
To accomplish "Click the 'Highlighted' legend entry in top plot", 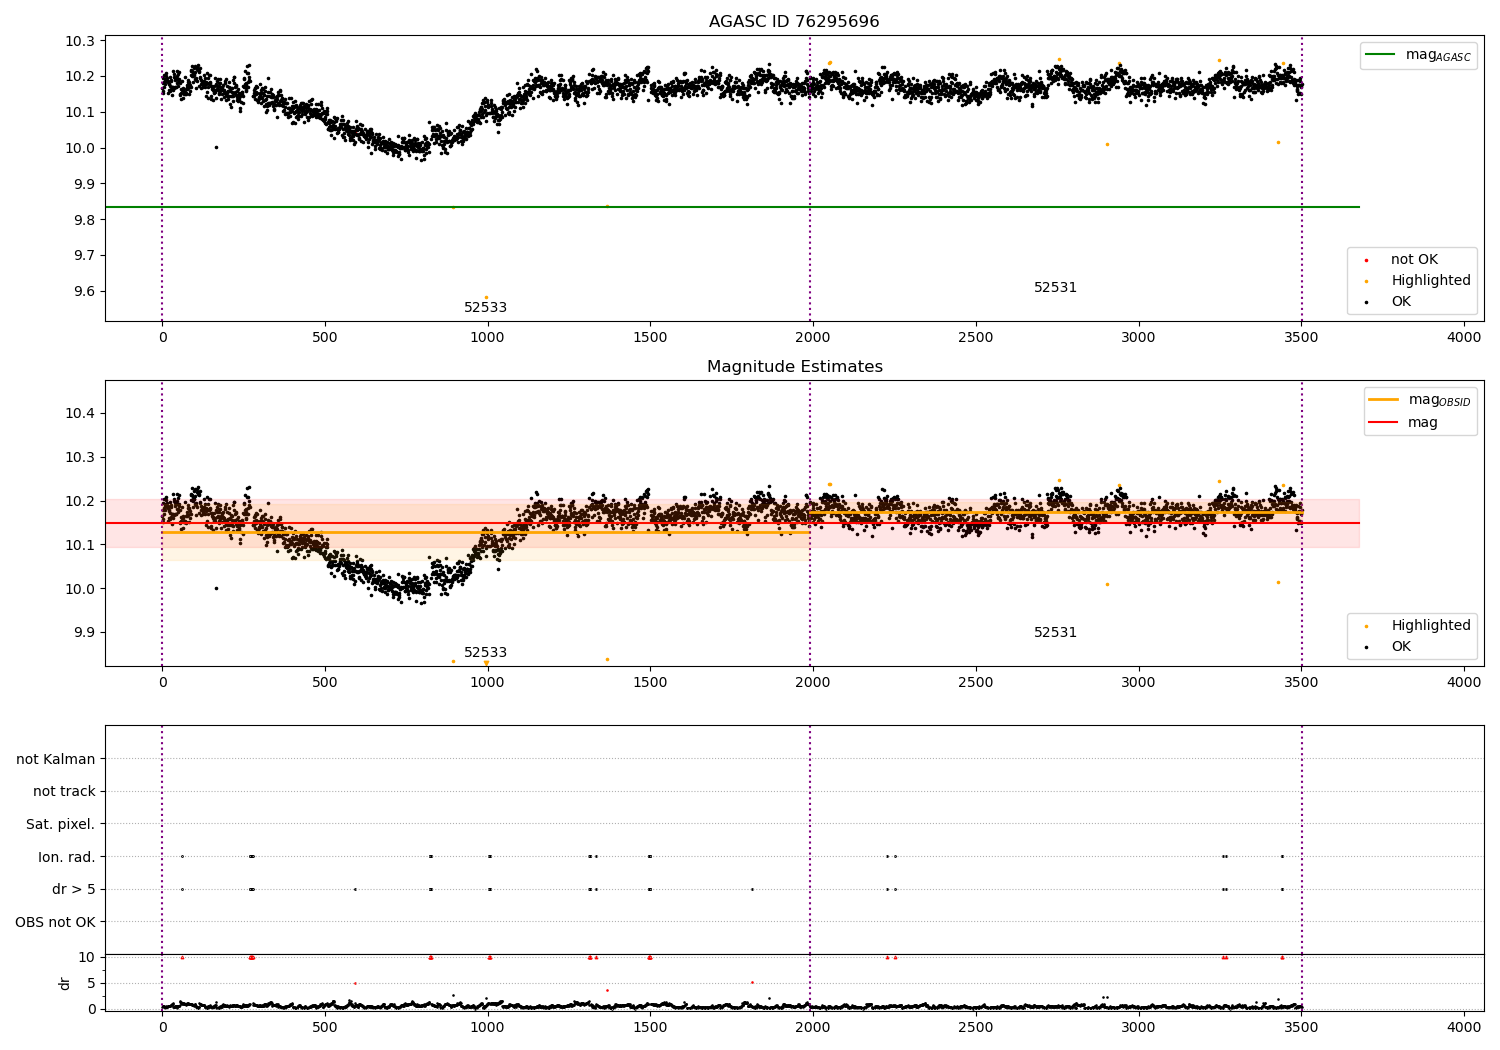I will (x=1420, y=281).
